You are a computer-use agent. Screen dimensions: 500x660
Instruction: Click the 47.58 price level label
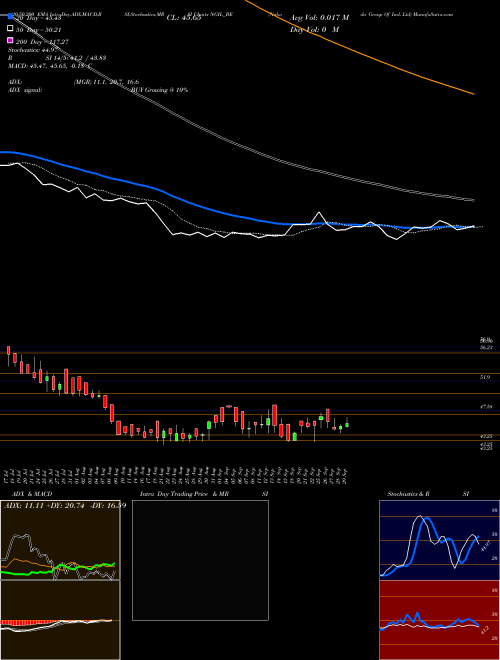pos(486,407)
